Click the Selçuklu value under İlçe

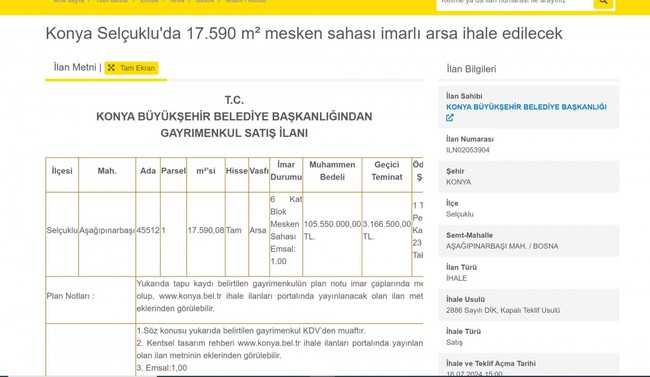coord(460,214)
